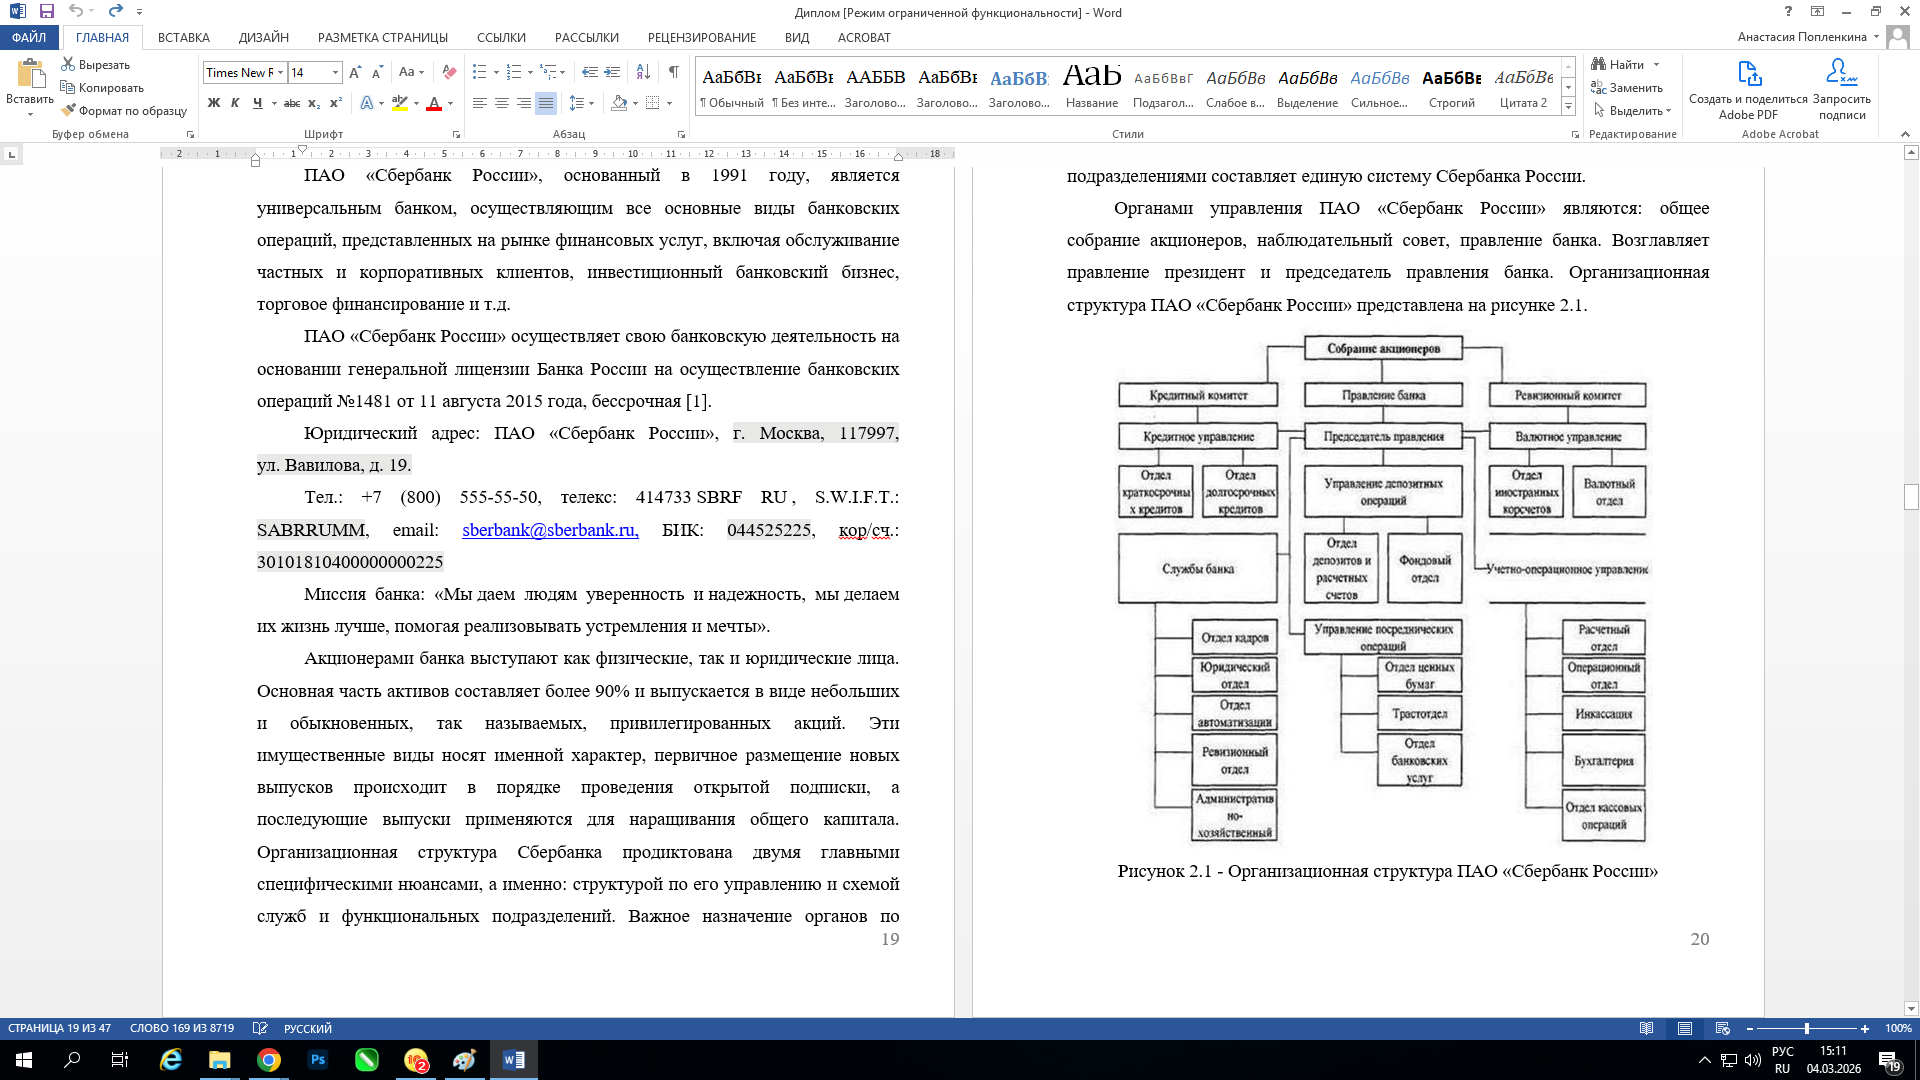Apply center paragraph alignment

pos(502,103)
